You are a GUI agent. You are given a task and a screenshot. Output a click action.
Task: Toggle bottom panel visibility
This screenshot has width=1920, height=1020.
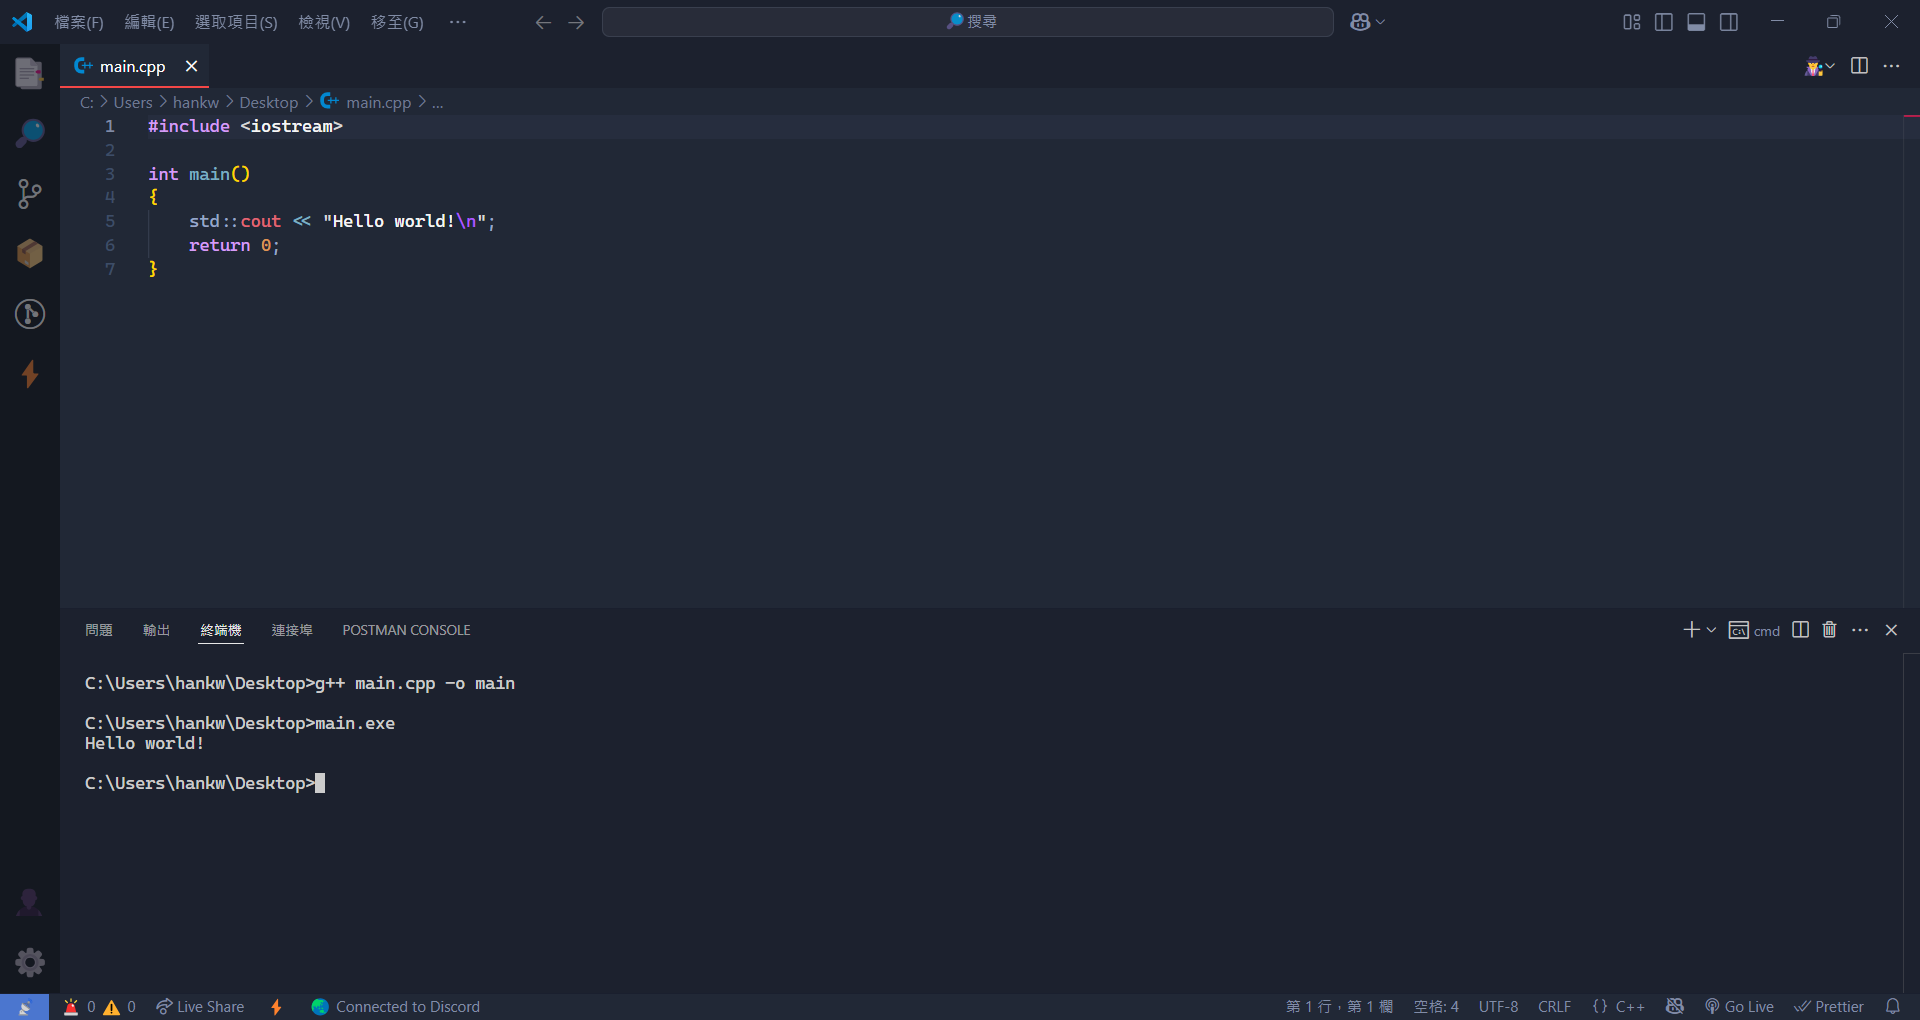click(1696, 22)
